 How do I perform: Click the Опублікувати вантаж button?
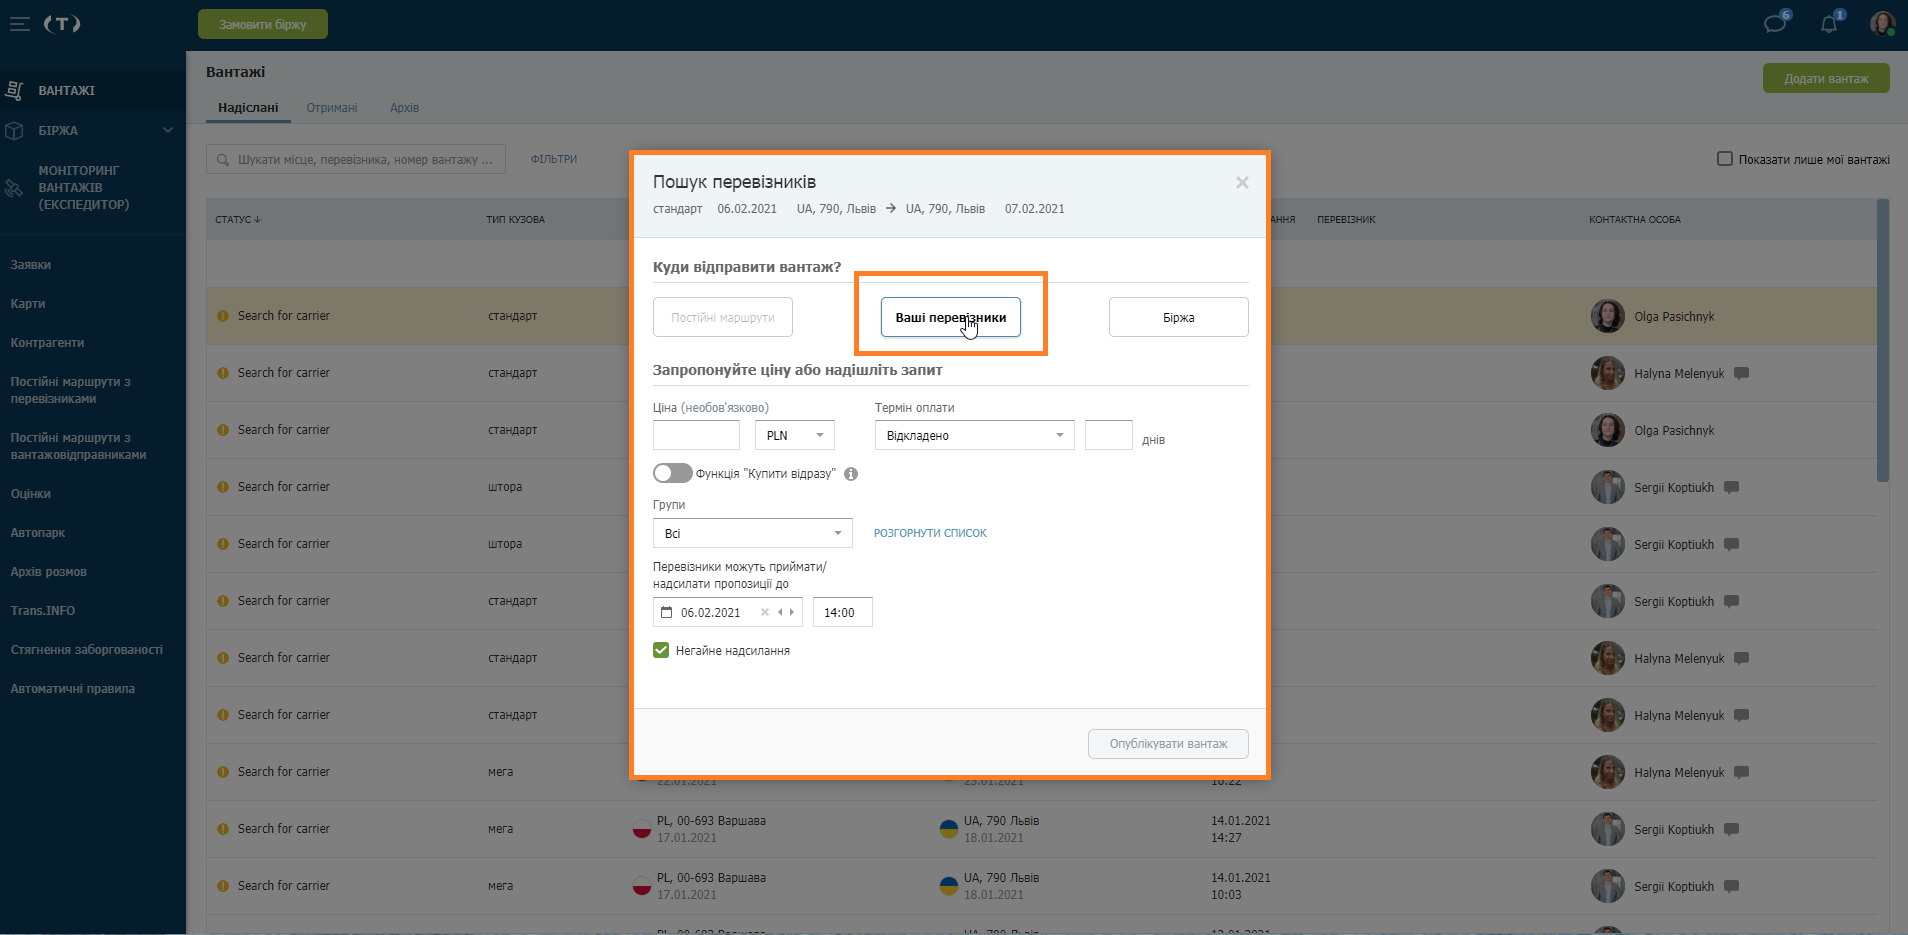1168,744
